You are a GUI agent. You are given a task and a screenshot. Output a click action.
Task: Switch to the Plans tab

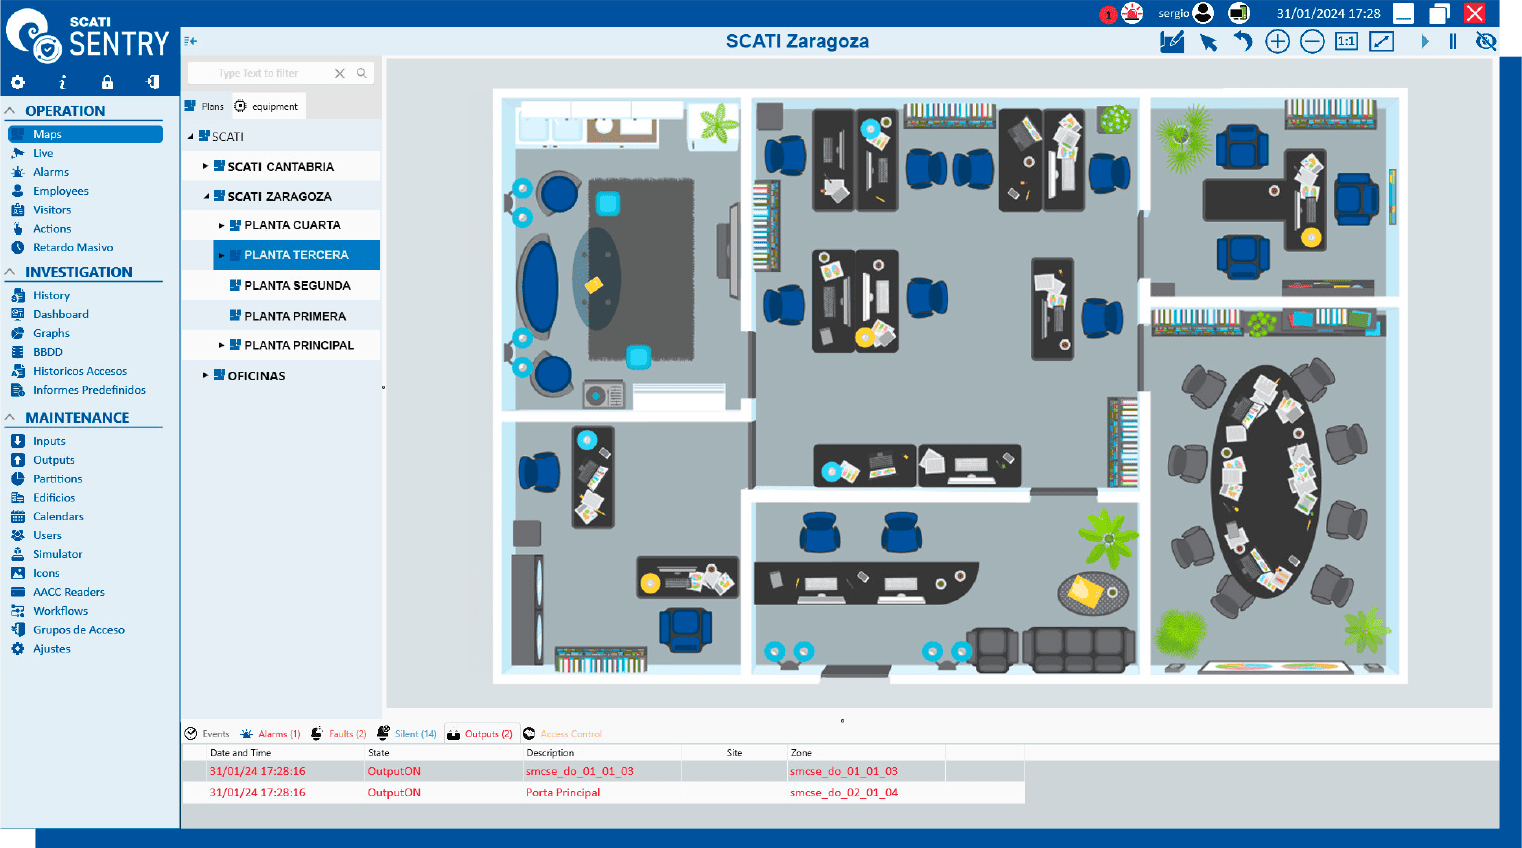tap(205, 106)
